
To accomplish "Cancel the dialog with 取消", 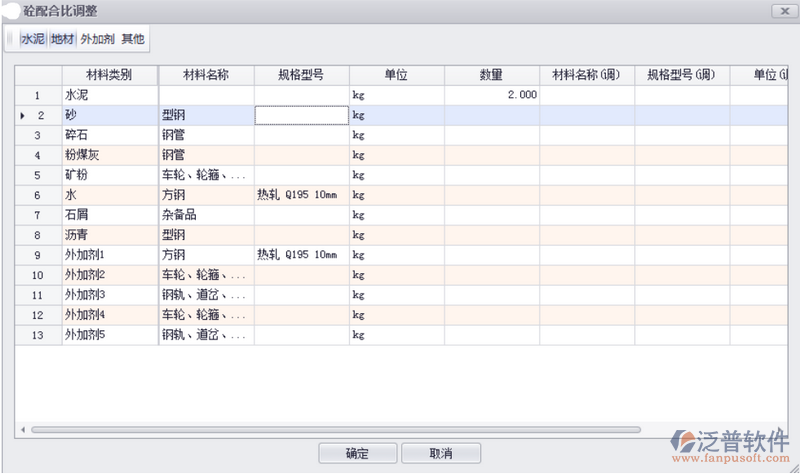I will click(441, 454).
